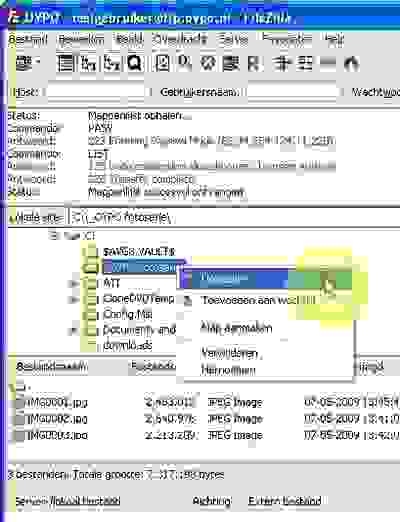The image size is (400, 522).
Task: Click the Bestandsnaam column header
Action: click(x=52, y=367)
